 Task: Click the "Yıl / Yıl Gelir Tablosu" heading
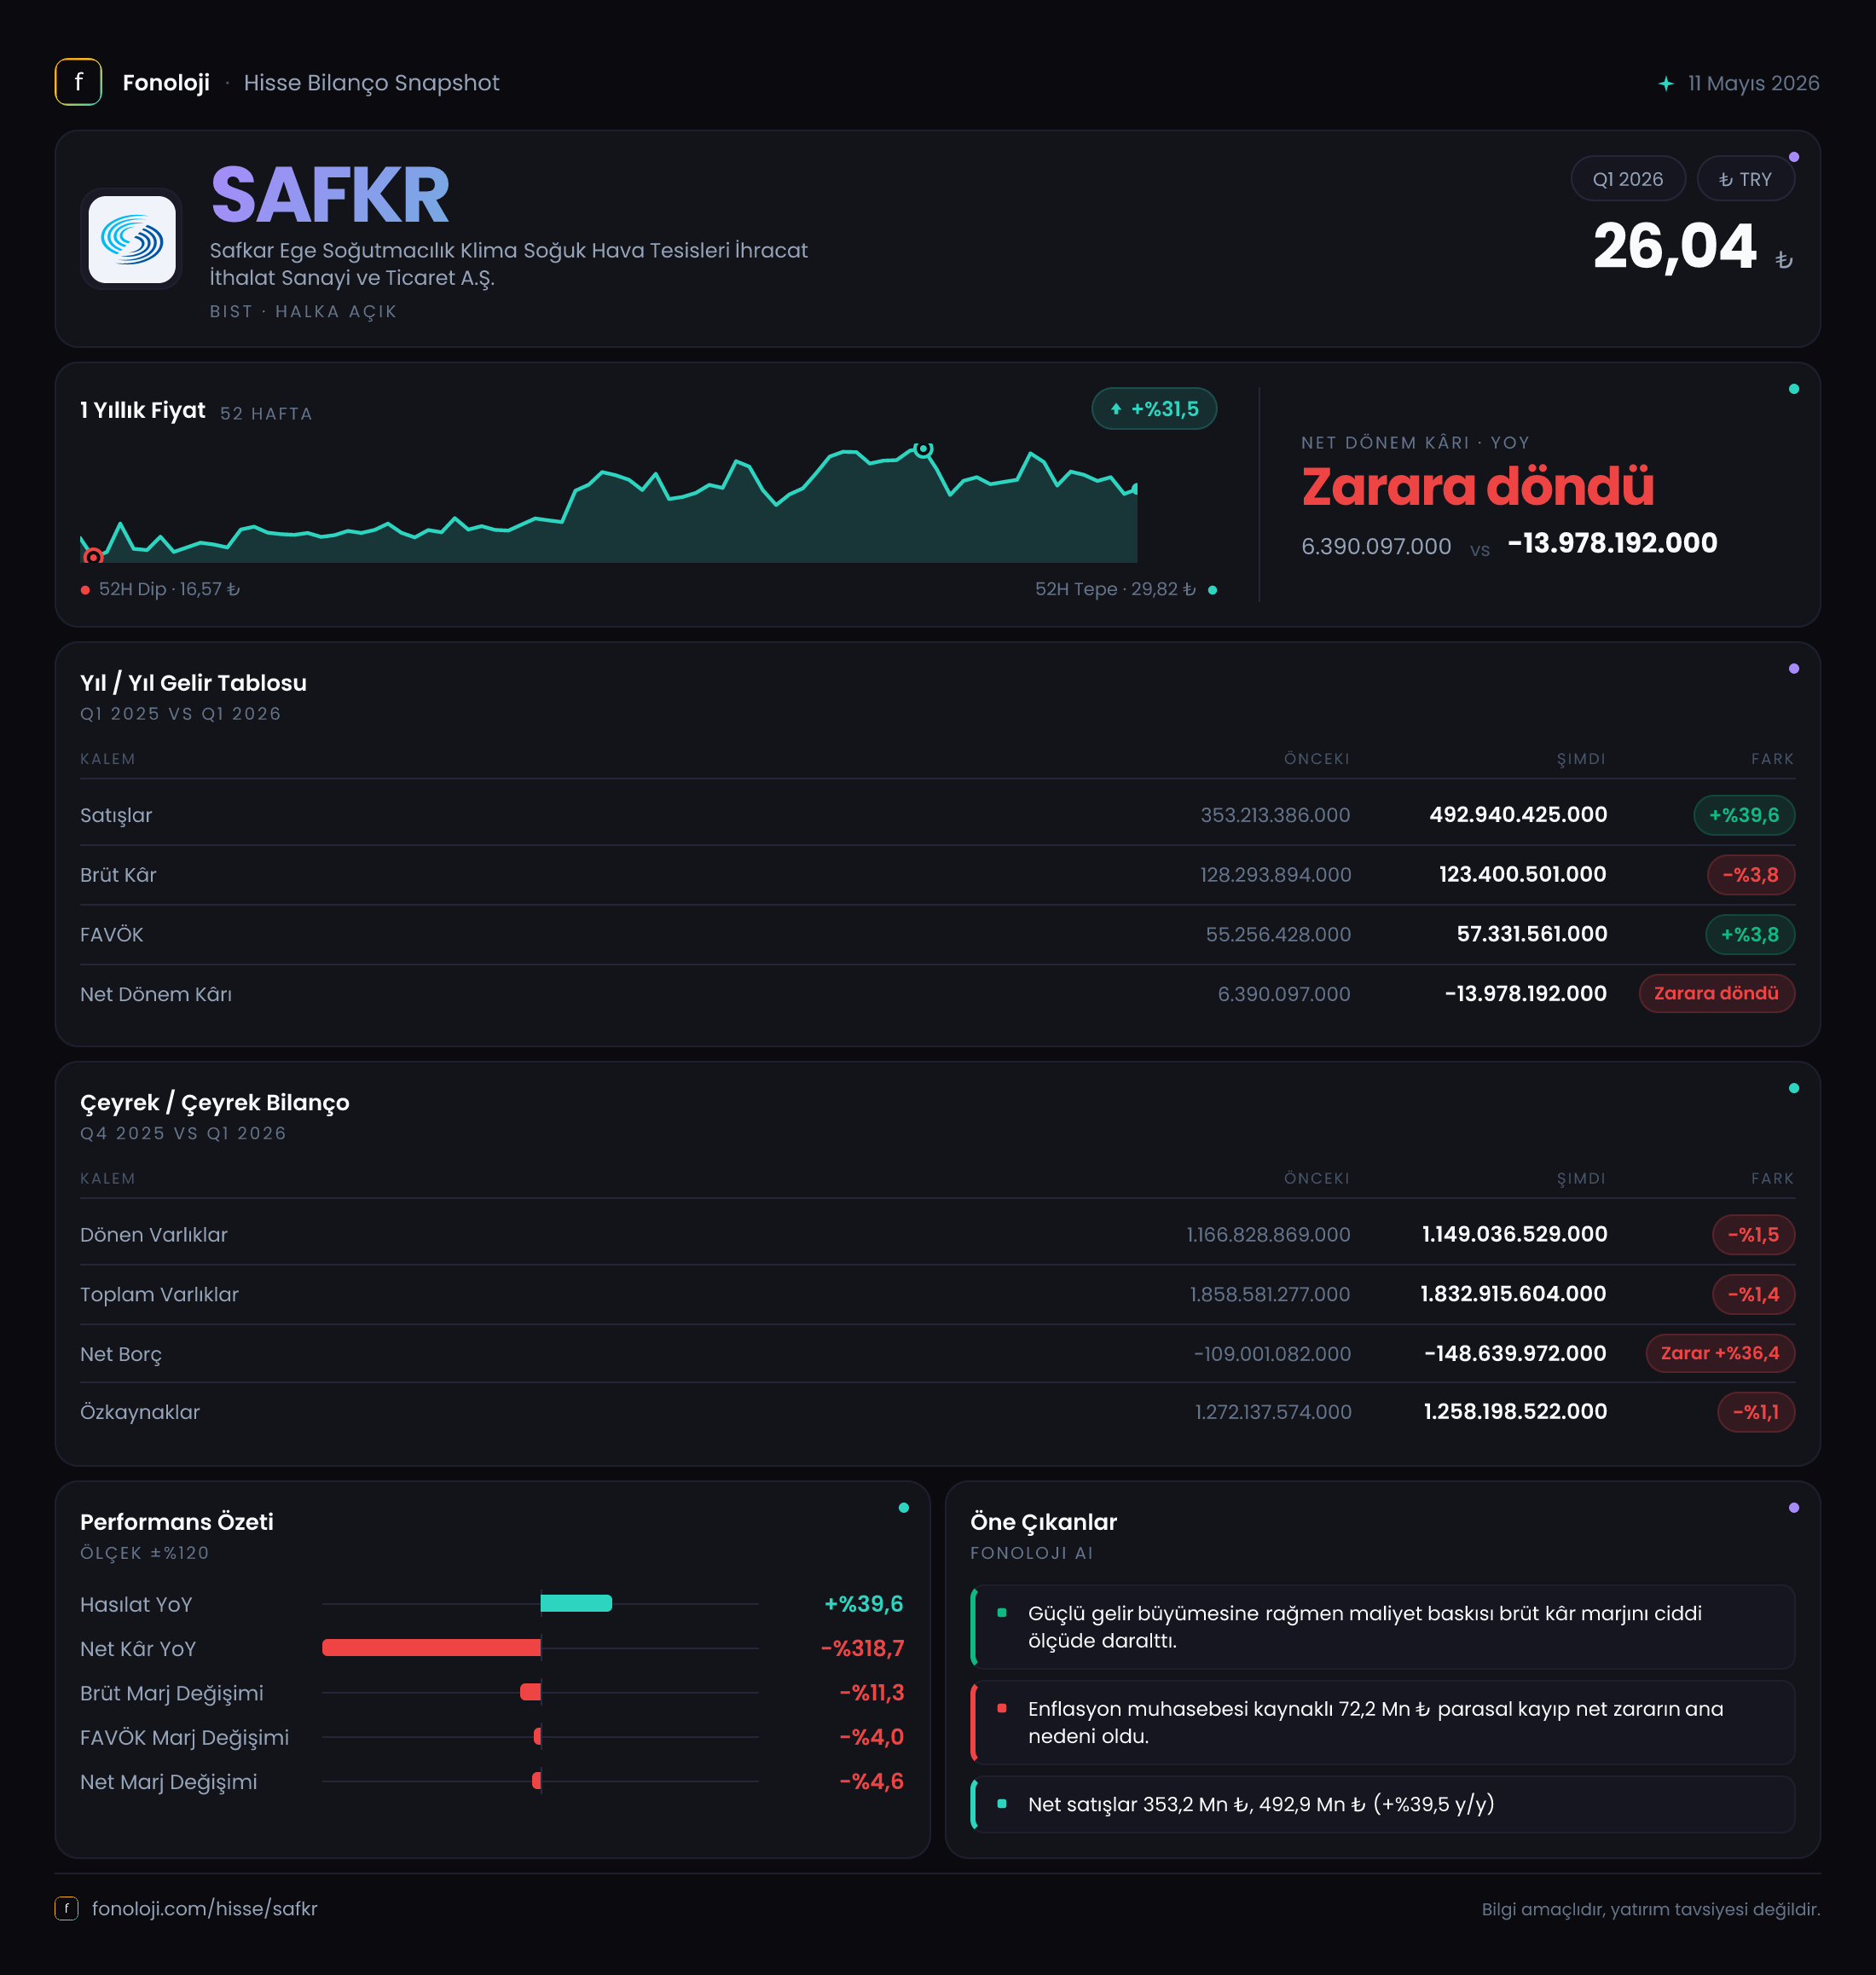click(x=193, y=683)
